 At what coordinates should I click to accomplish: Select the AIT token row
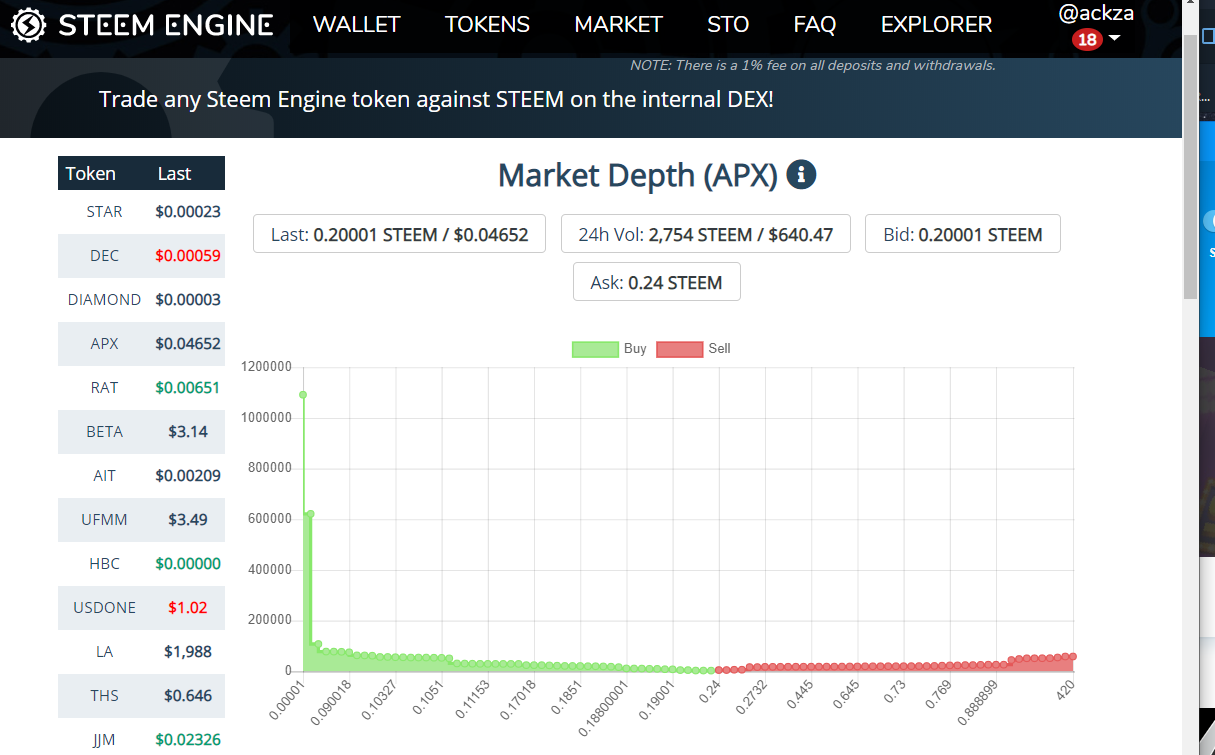[141, 476]
